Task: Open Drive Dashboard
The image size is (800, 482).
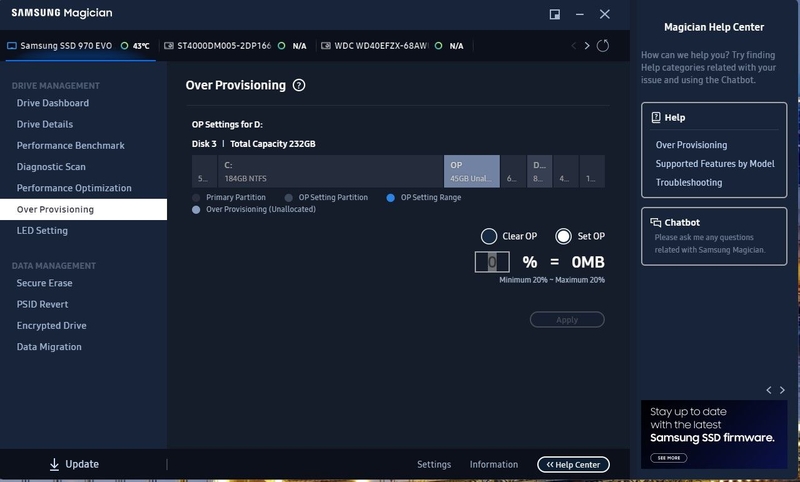Action: coord(53,103)
